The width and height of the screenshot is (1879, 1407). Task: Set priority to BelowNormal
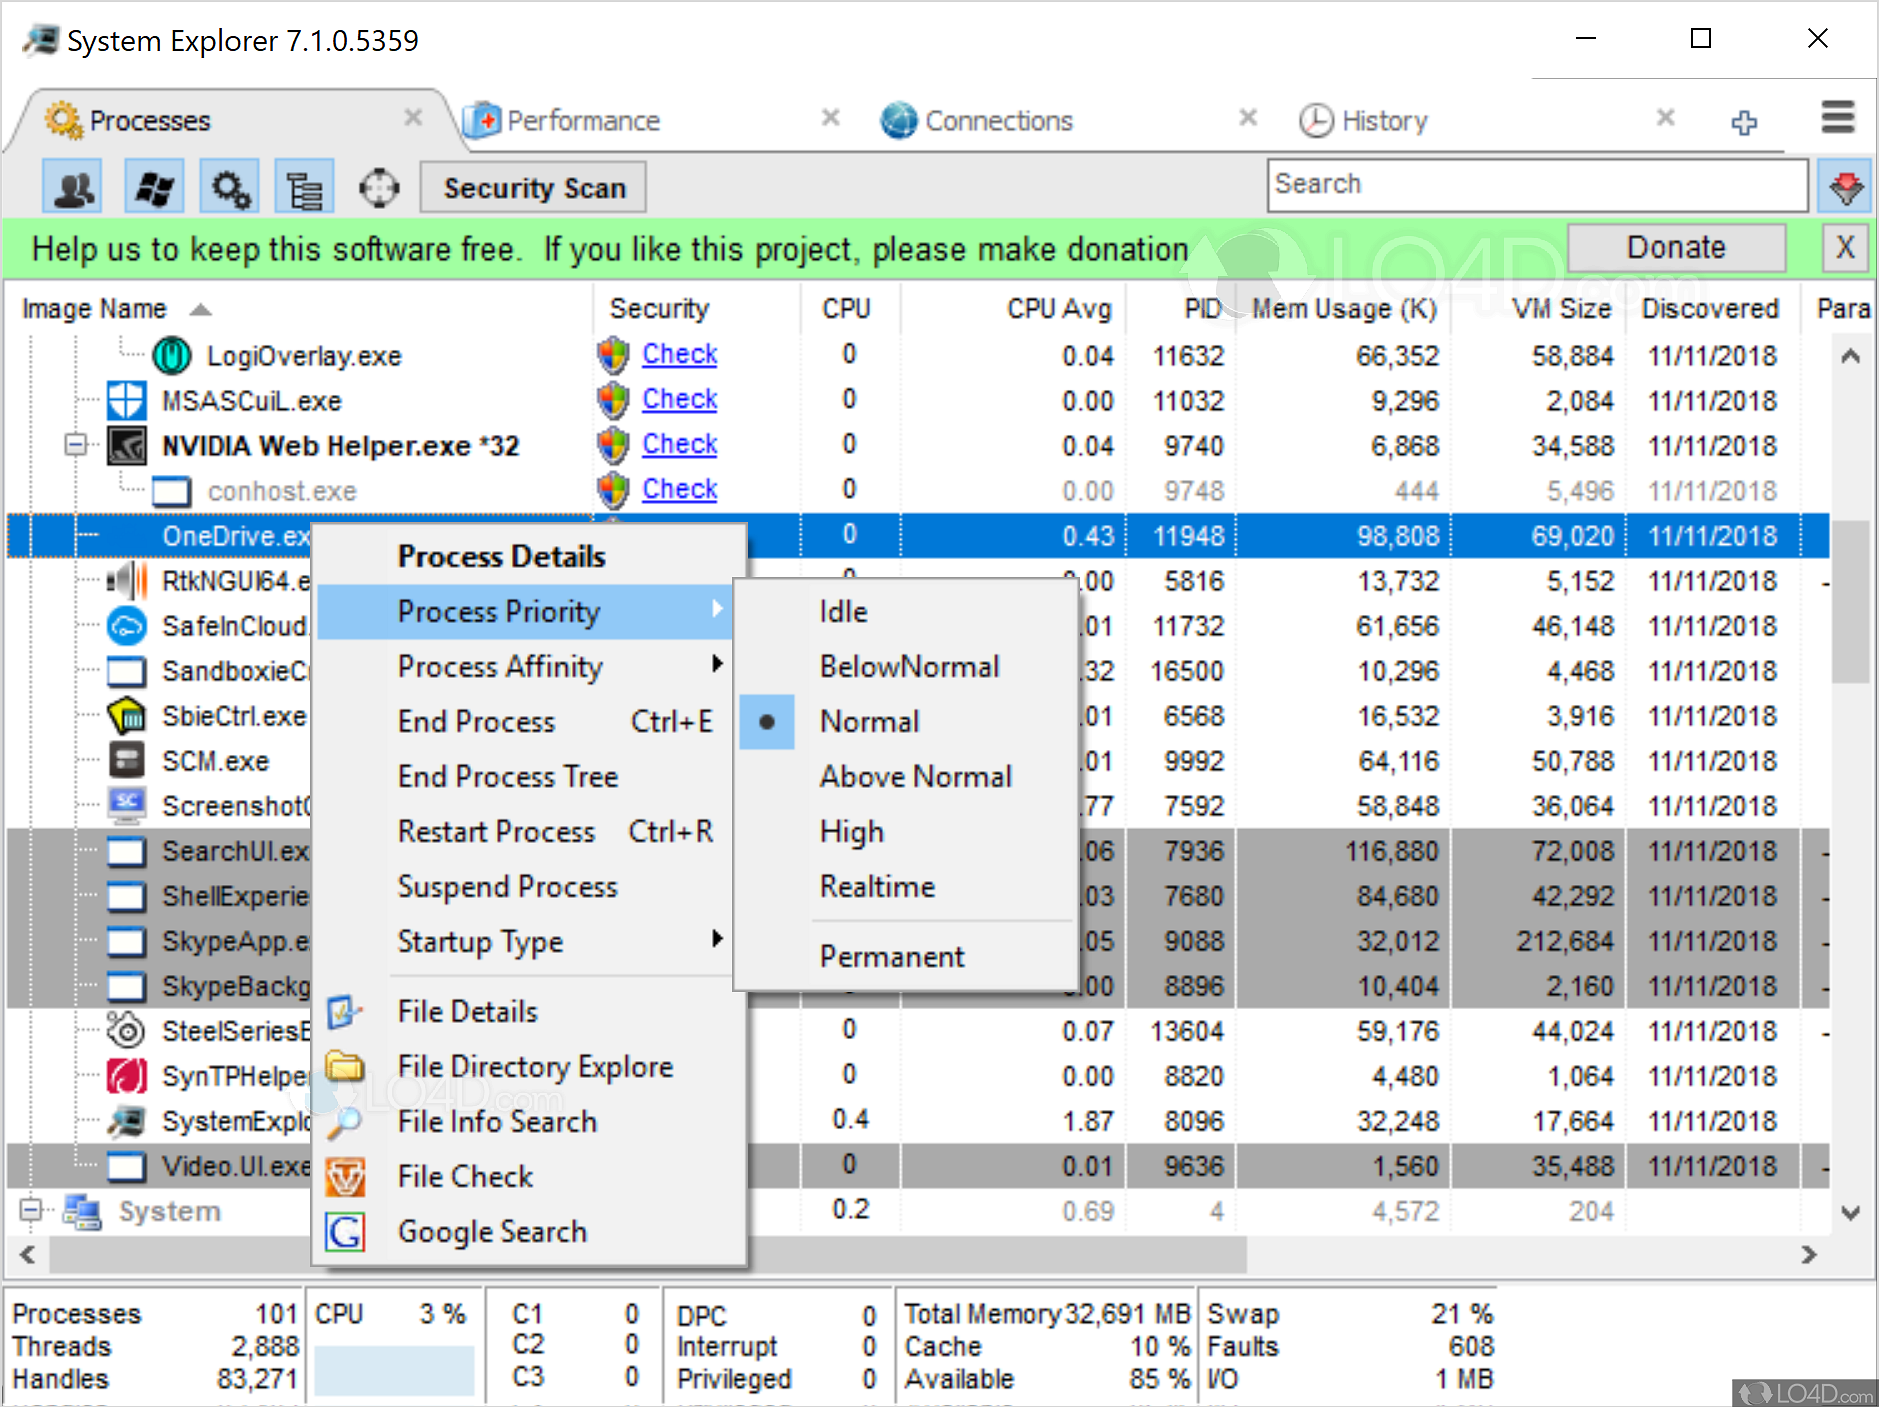906,666
